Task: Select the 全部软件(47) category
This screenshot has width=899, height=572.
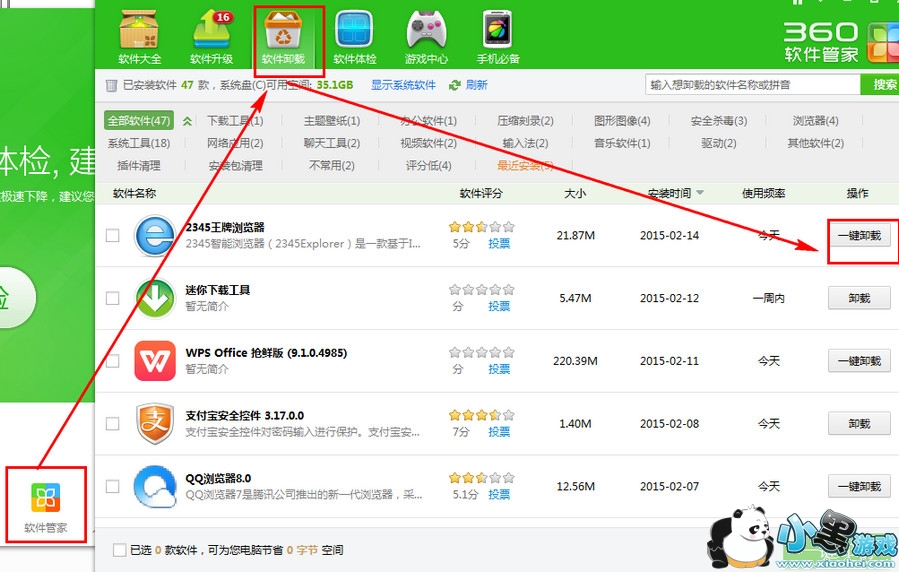Action: click(139, 121)
